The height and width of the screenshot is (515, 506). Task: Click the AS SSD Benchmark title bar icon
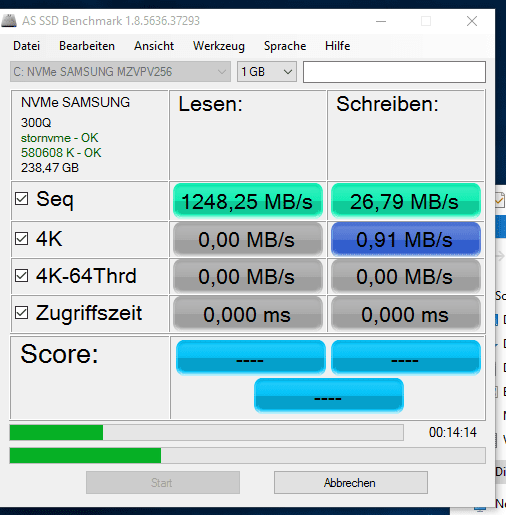(x=9, y=21)
